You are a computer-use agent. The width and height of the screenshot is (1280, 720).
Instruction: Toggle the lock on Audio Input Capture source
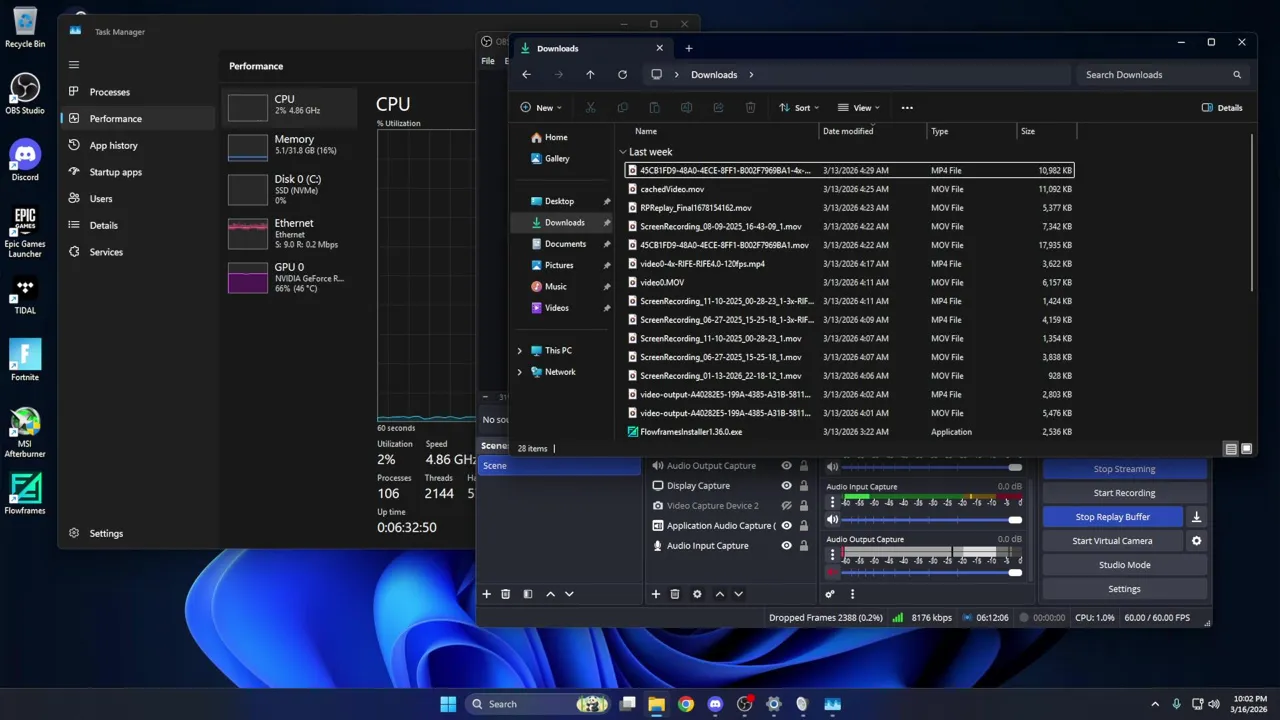click(804, 546)
